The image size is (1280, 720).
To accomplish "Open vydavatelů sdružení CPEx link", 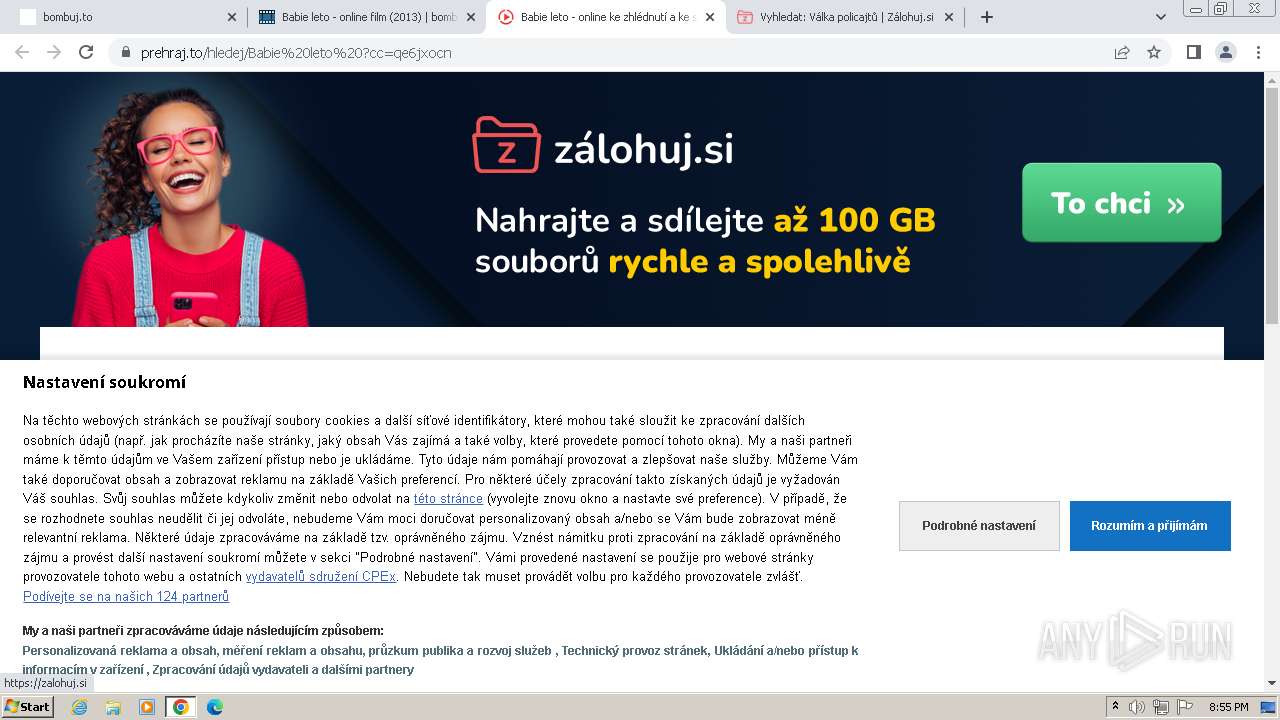I will pyautogui.click(x=321, y=577).
